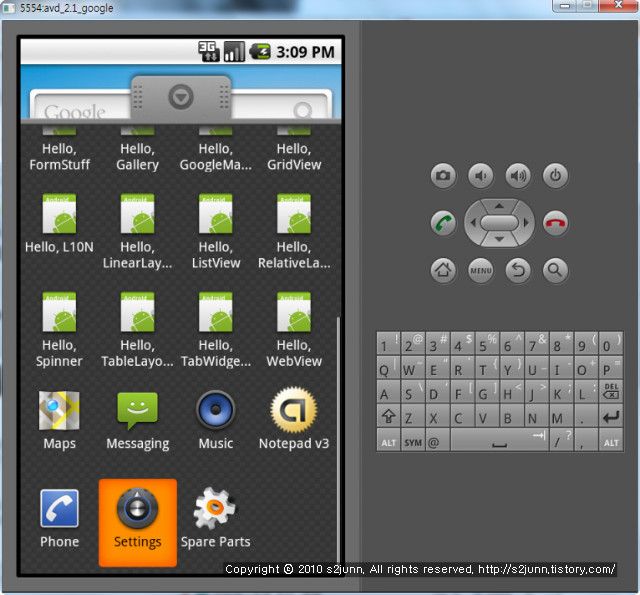640x595 pixels.
Task: Click the period key on keyboard
Action: [586, 416]
